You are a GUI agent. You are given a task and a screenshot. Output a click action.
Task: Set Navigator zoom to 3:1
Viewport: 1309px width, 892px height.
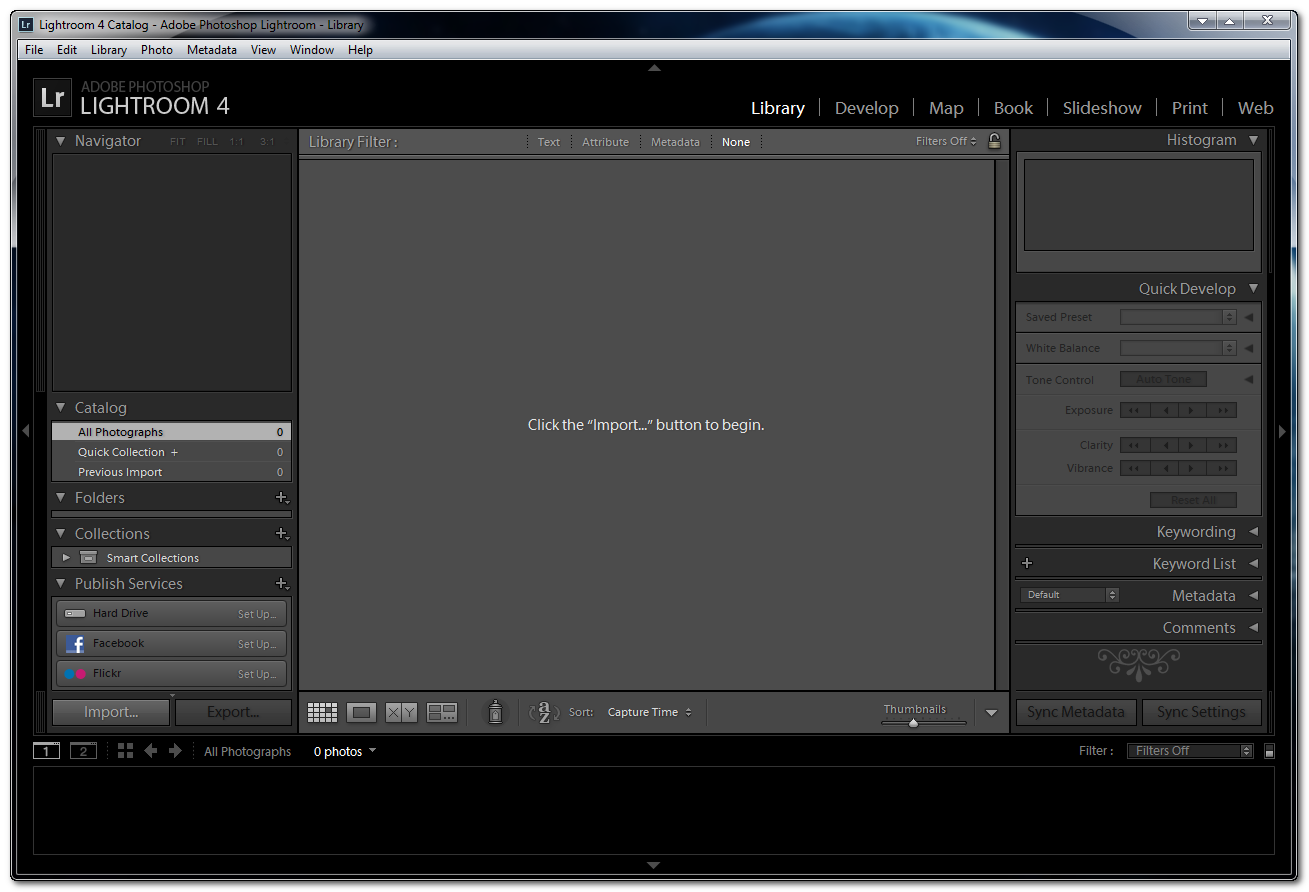click(x=267, y=142)
